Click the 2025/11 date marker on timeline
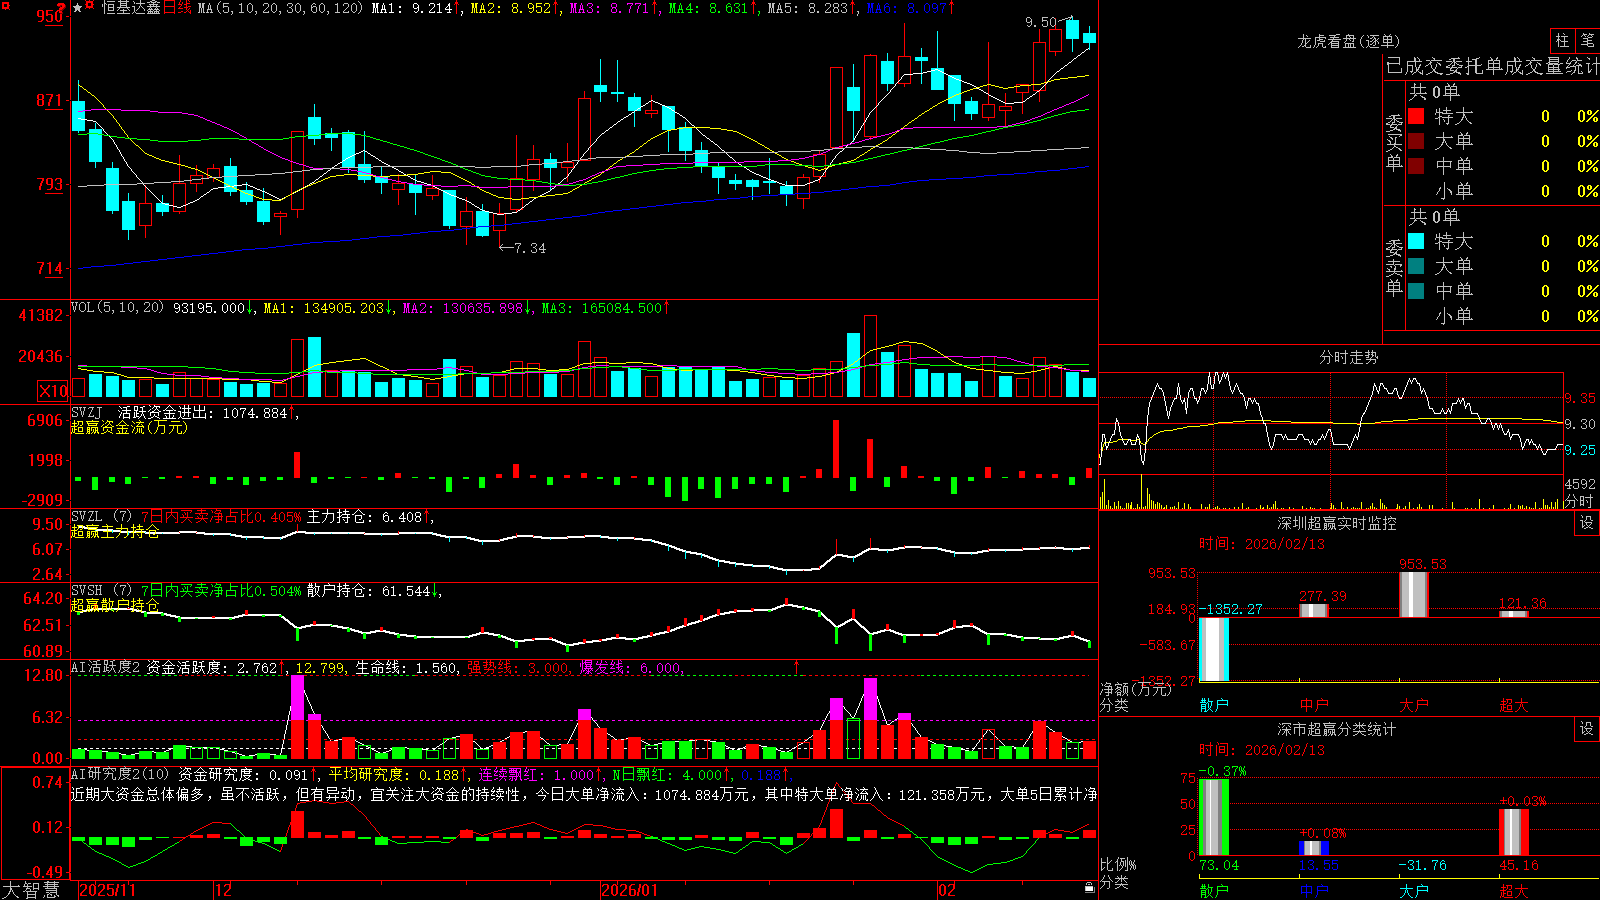The image size is (1600, 900). [107, 890]
